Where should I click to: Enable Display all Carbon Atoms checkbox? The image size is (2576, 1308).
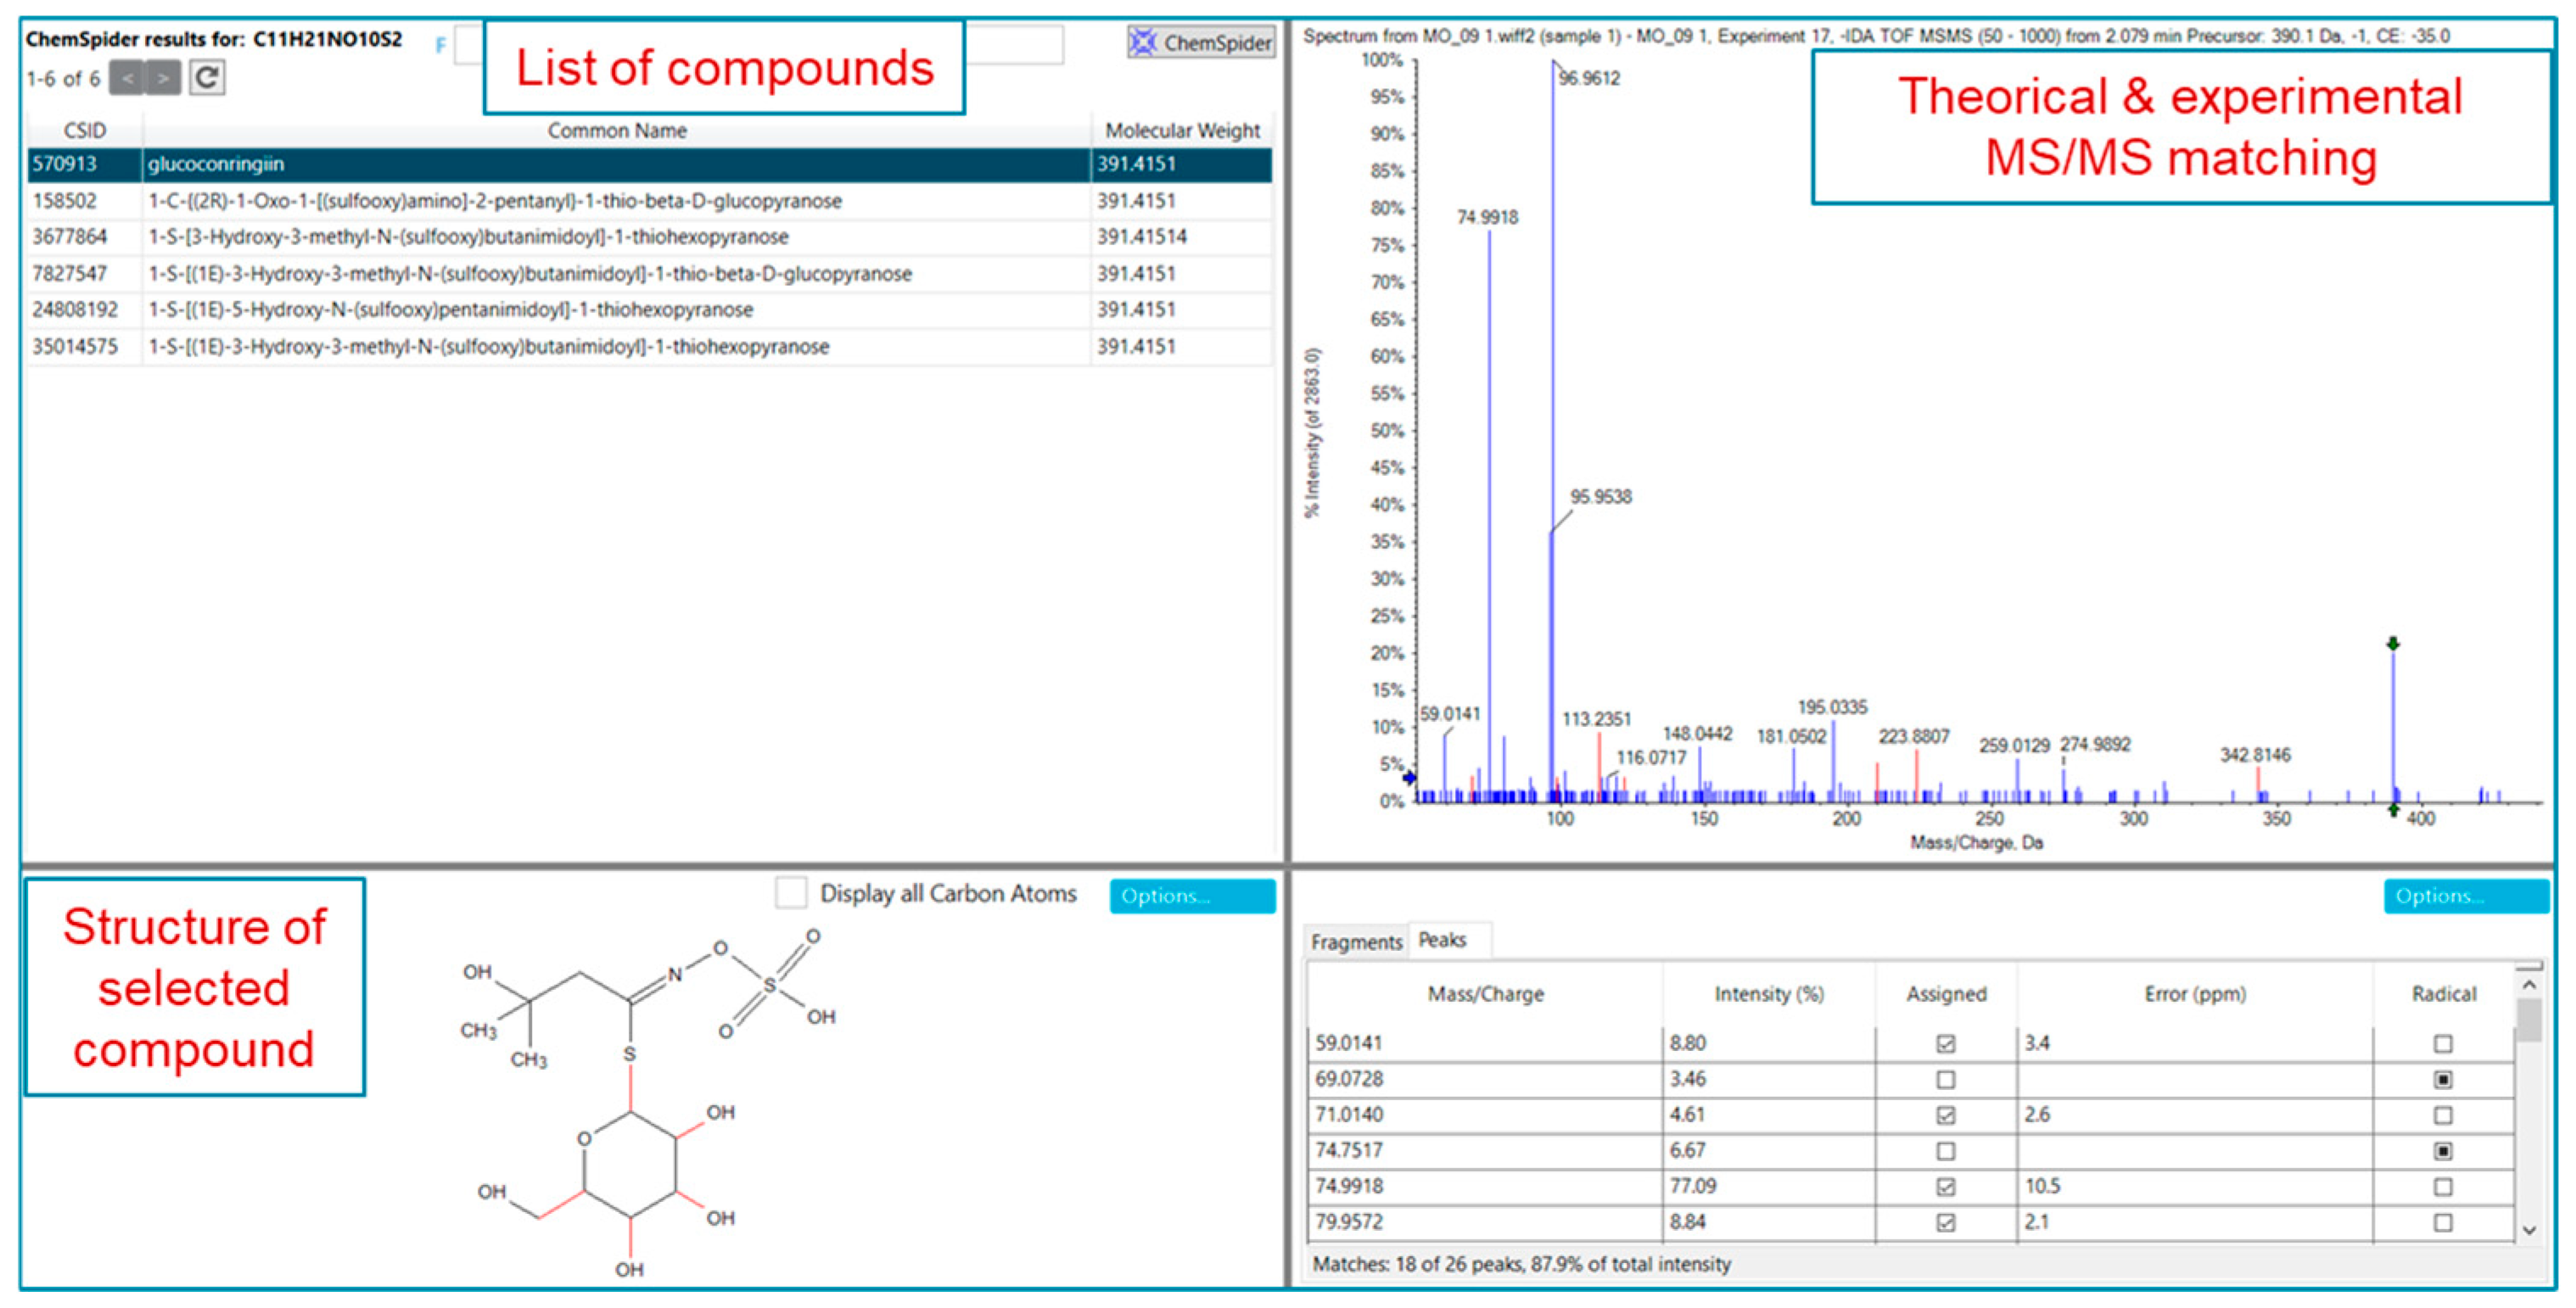click(x=791, y=893)
